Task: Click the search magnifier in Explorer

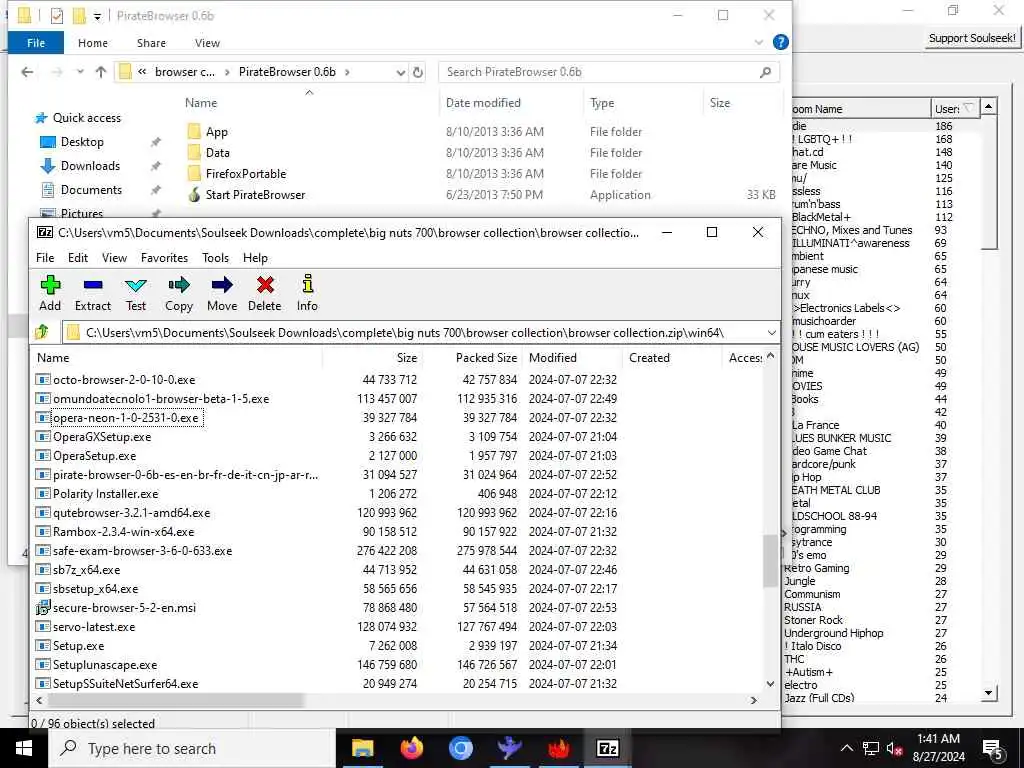Action: coord(765,72)
